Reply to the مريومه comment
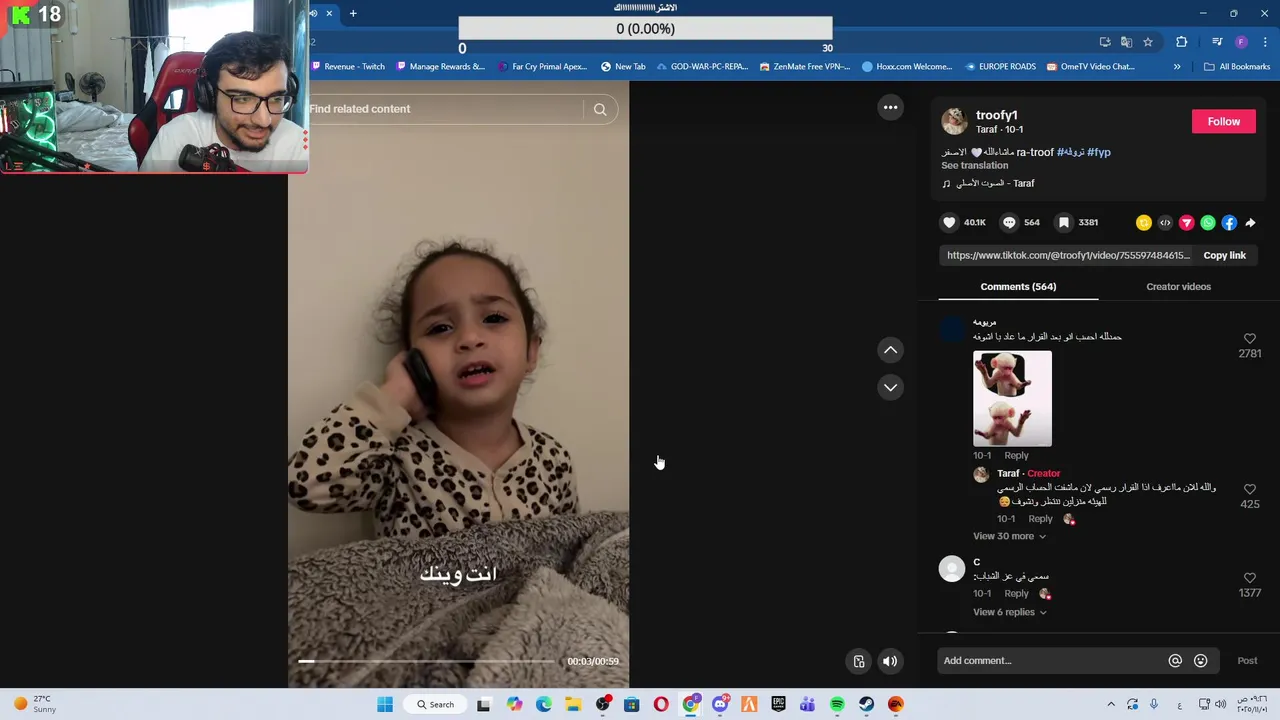 click(x=1016, y=455)
